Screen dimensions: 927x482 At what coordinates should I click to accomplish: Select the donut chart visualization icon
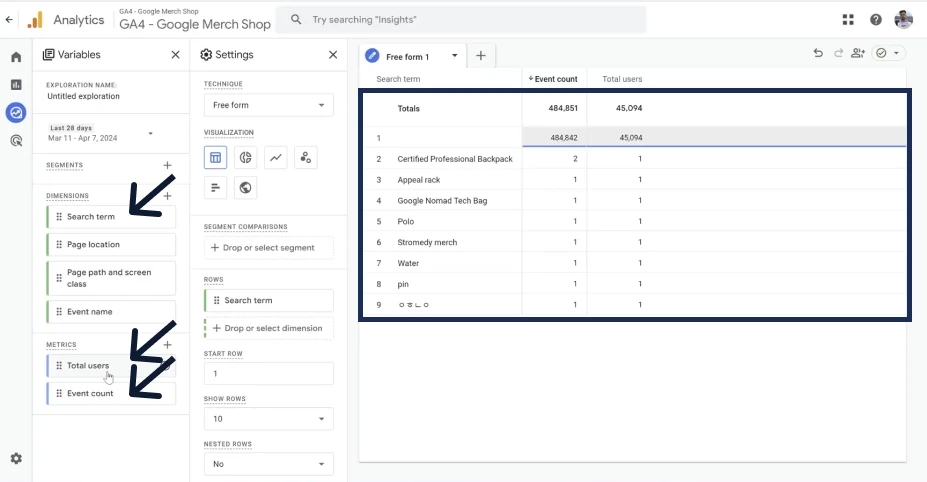coord(245,157)
